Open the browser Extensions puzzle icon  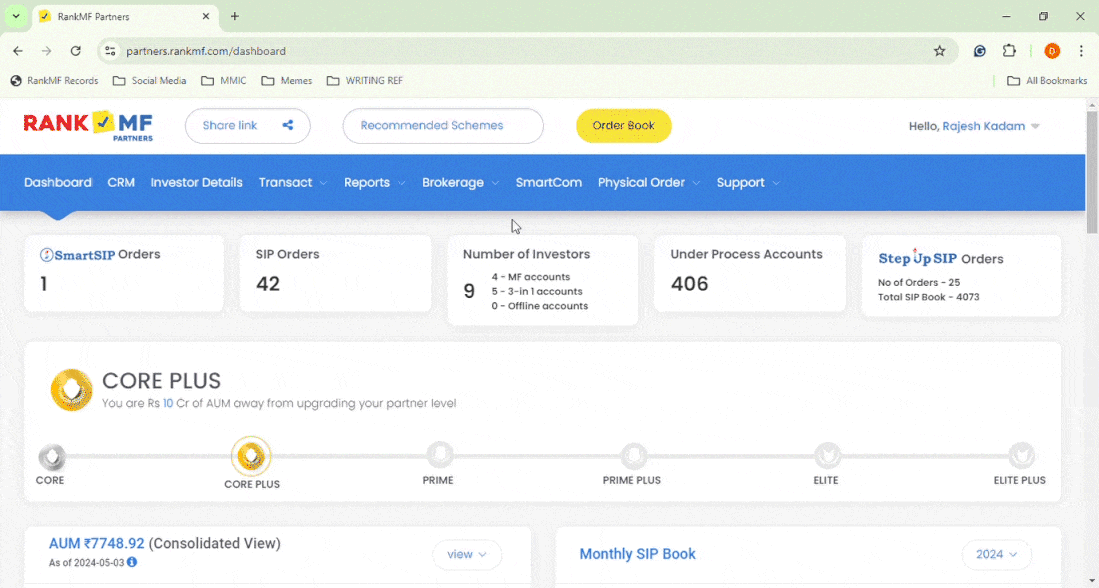pos(1009,51)
